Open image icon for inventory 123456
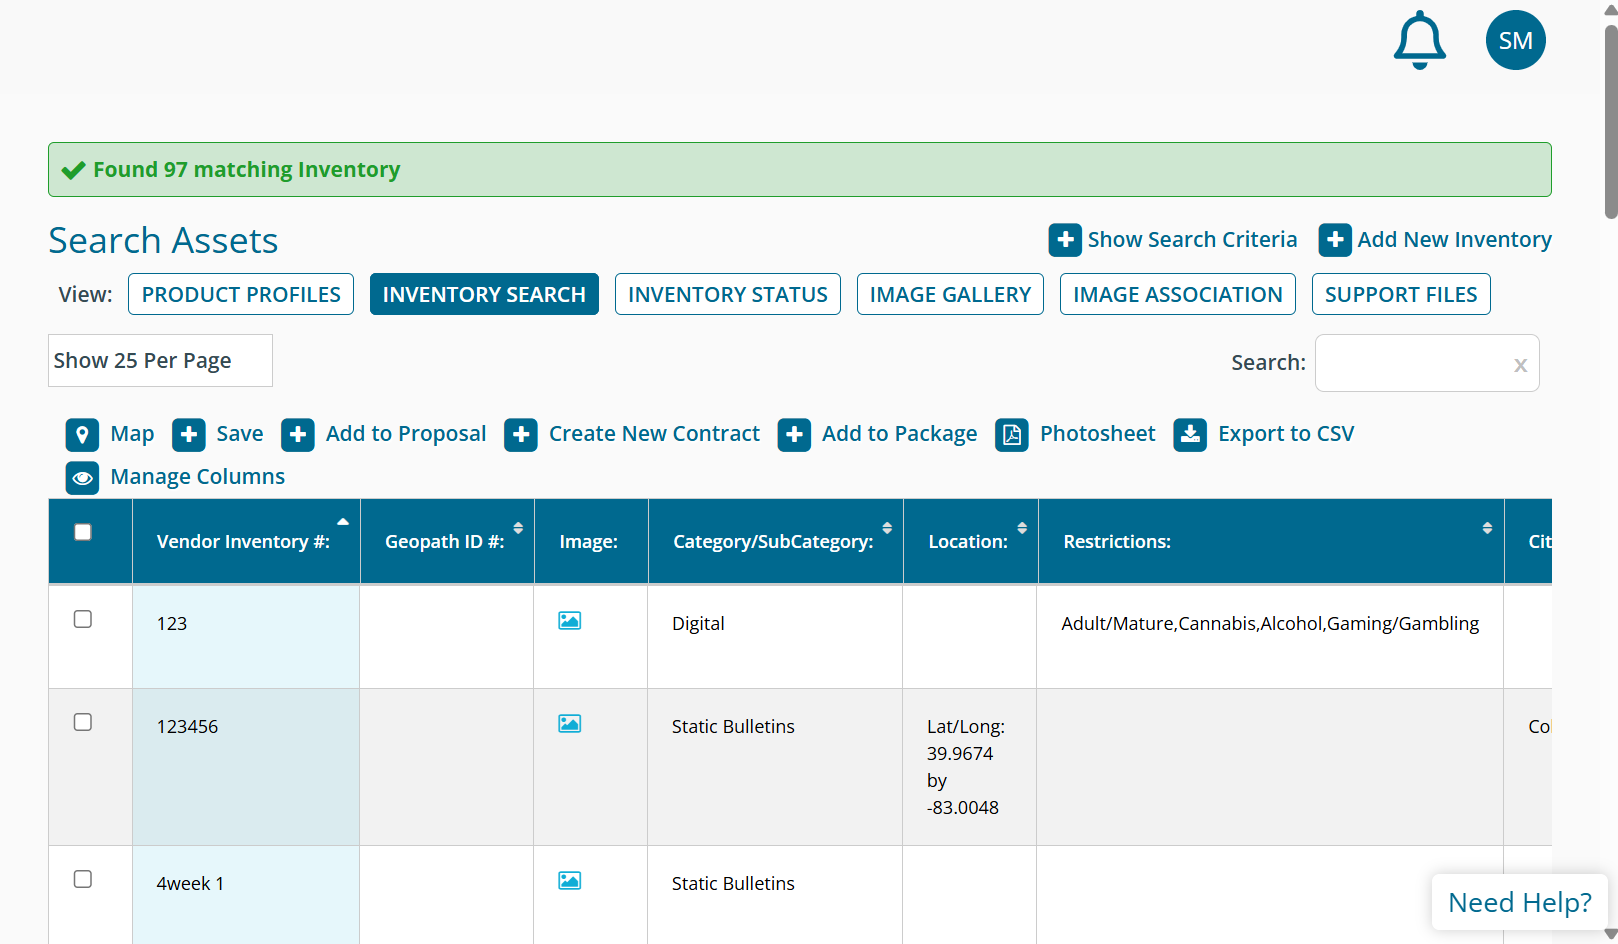This screenshot has width=1618, height=944. coord(569,724)
